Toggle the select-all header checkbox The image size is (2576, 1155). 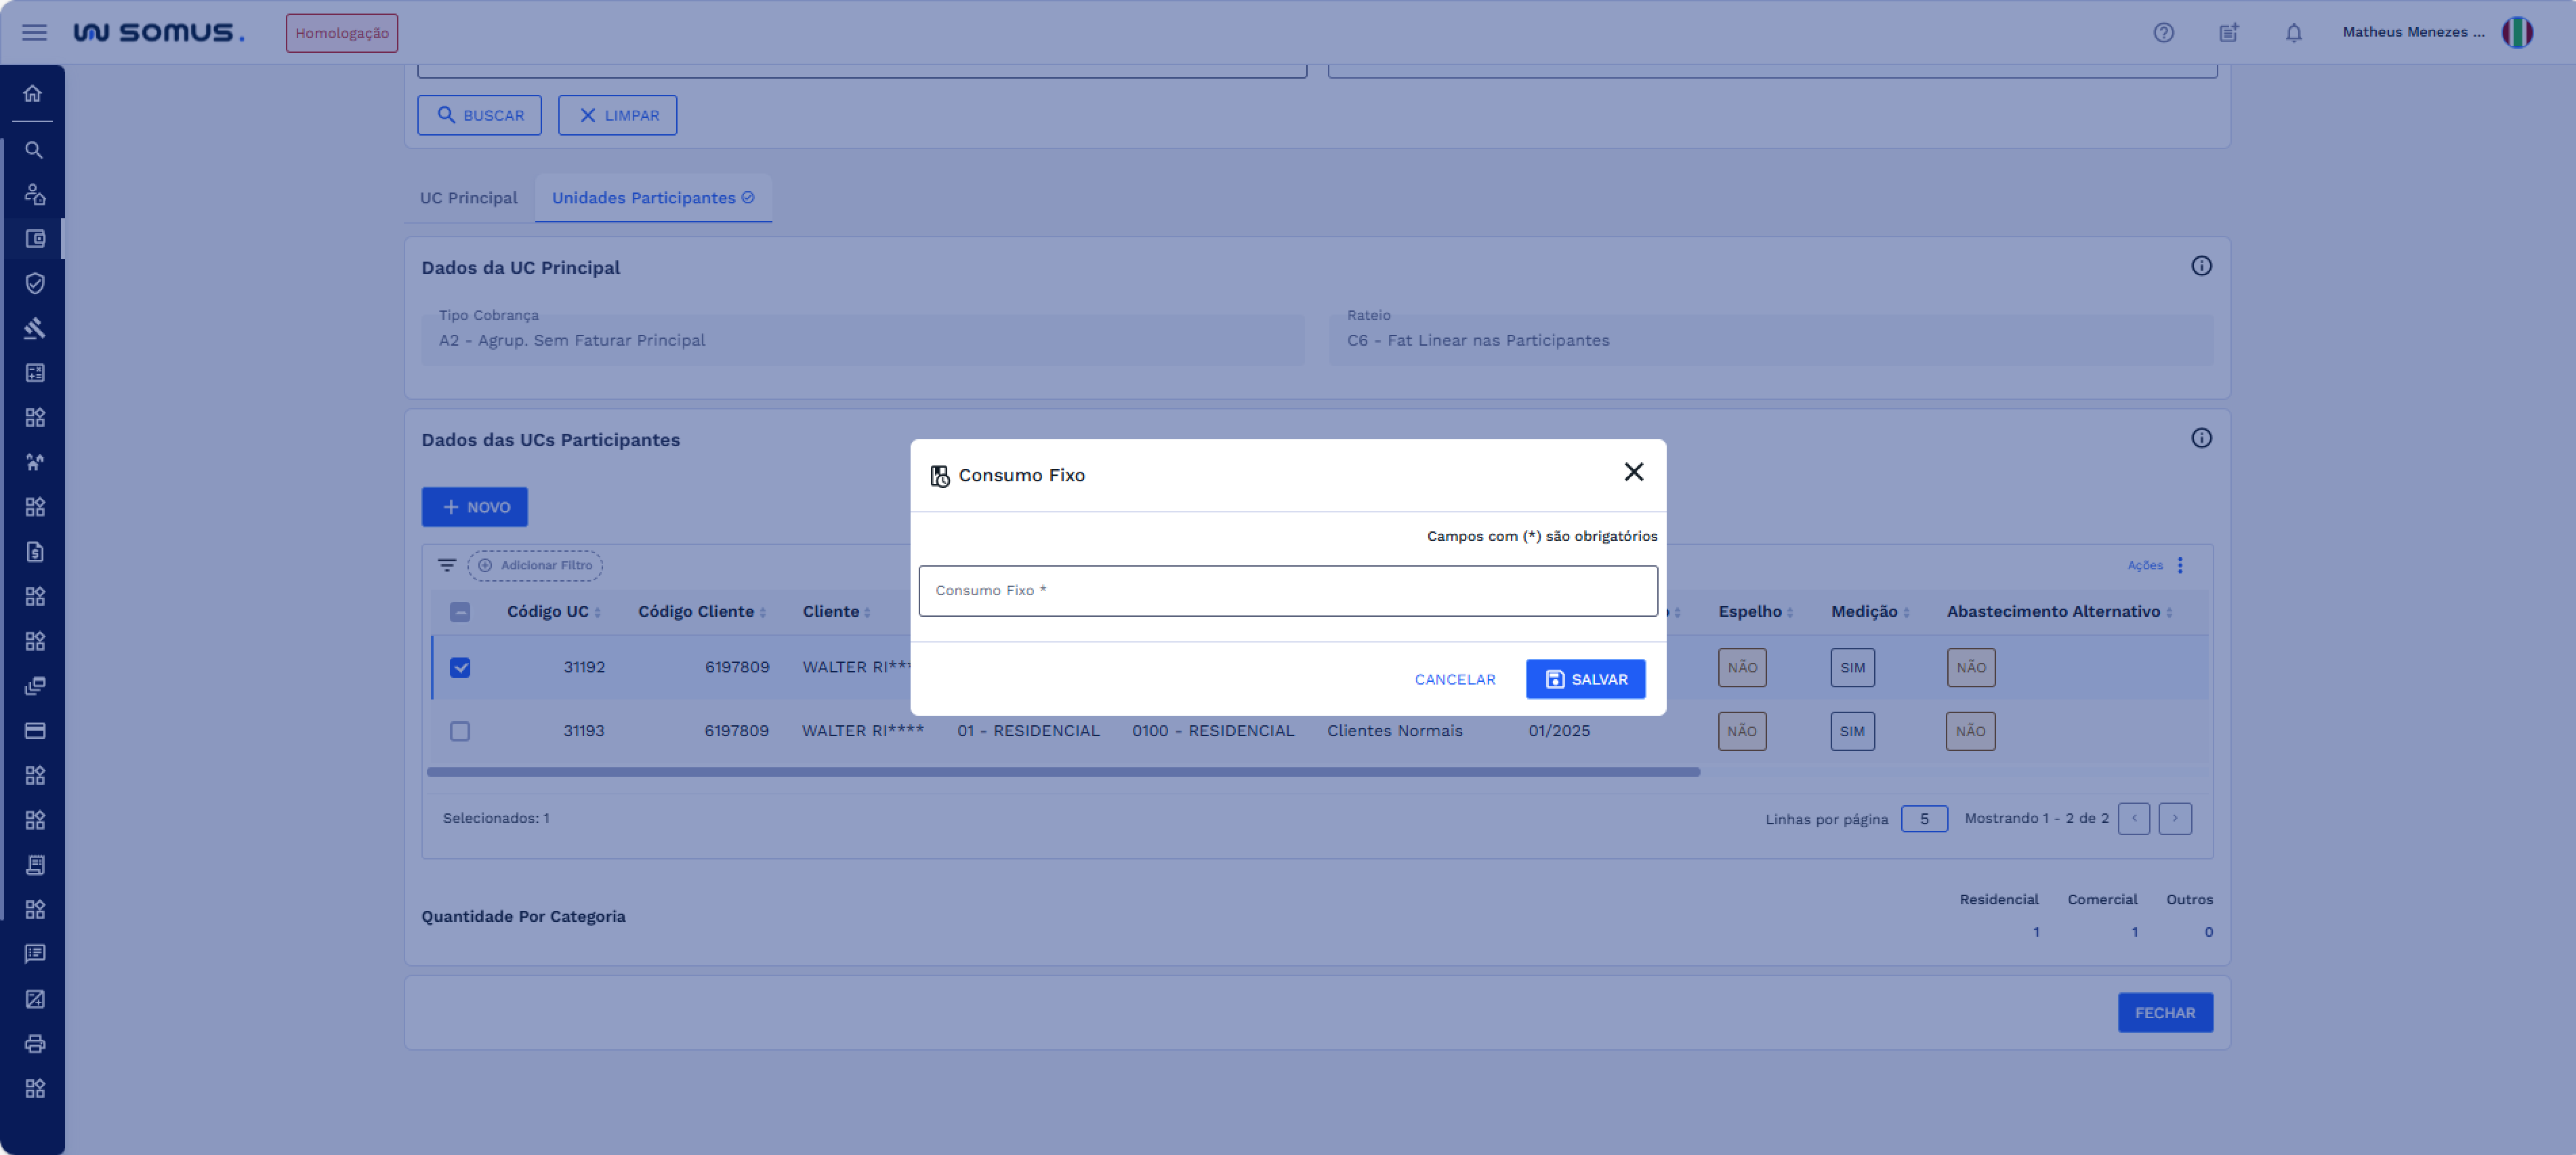[459, 612]
